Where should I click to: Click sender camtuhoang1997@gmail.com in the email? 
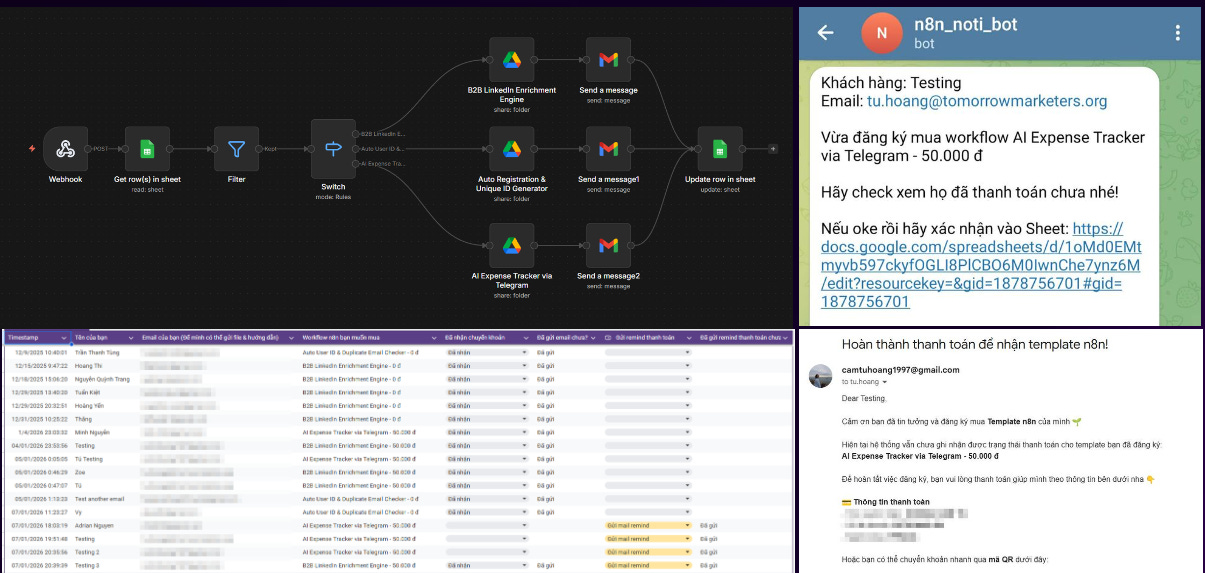click(900, 369)
